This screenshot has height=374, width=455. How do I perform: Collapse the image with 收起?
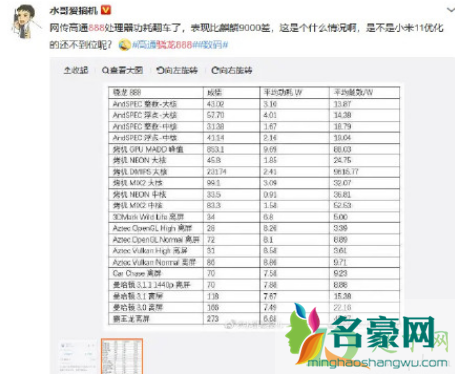(76, 70)
